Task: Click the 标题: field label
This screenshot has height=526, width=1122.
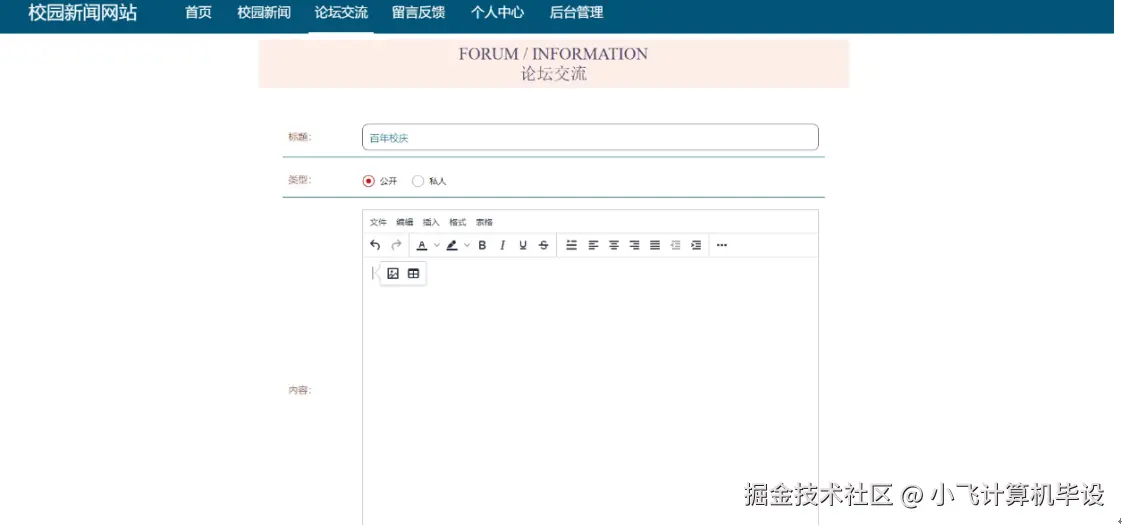Action: (x=300, y=137)
